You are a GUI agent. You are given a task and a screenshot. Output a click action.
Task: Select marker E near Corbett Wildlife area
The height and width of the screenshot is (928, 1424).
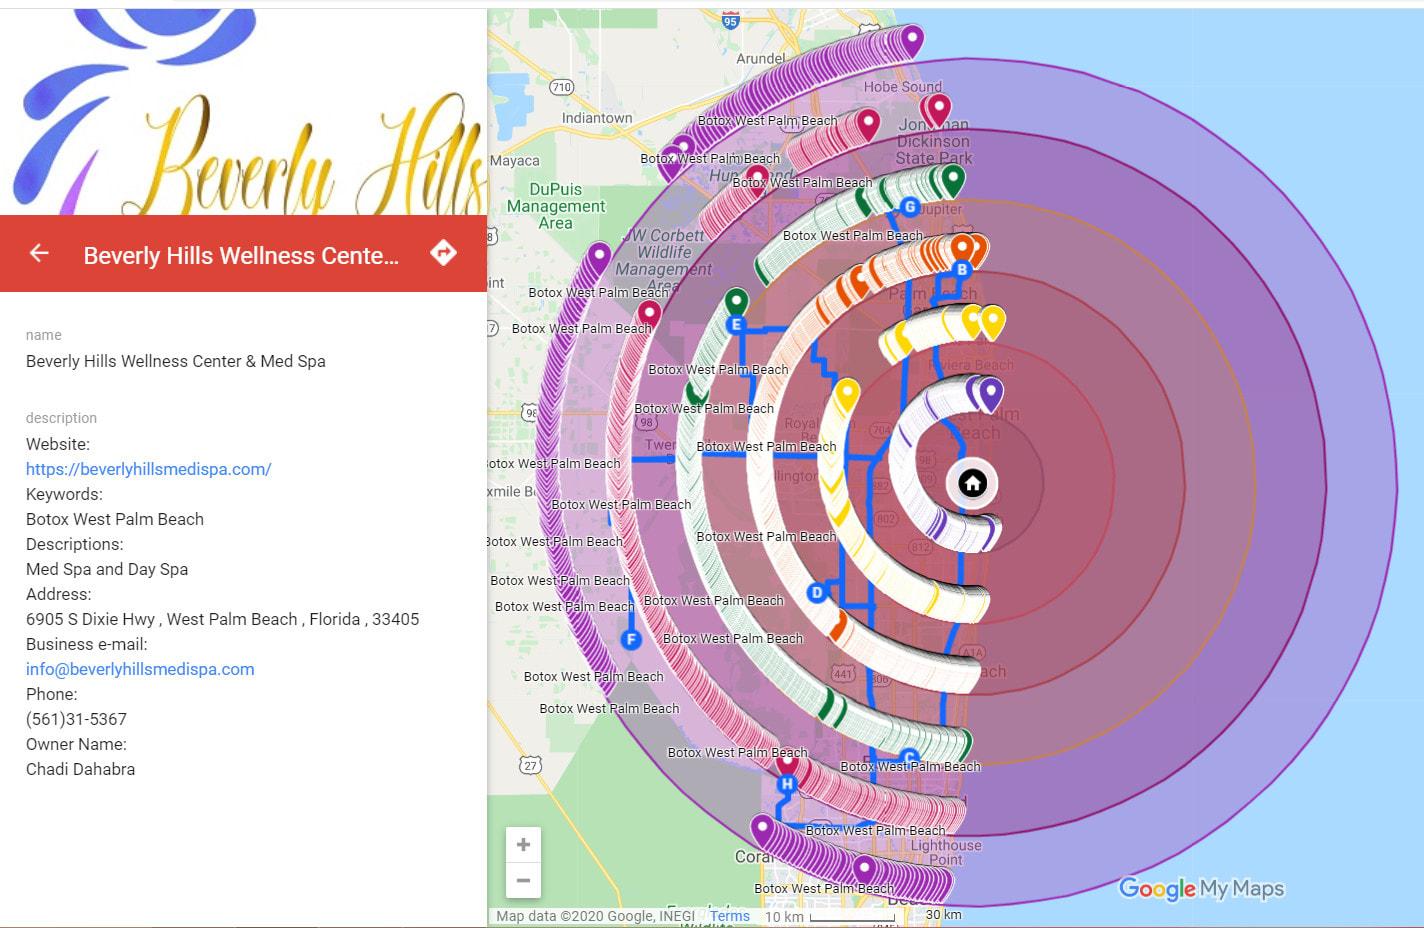(735, 324)
